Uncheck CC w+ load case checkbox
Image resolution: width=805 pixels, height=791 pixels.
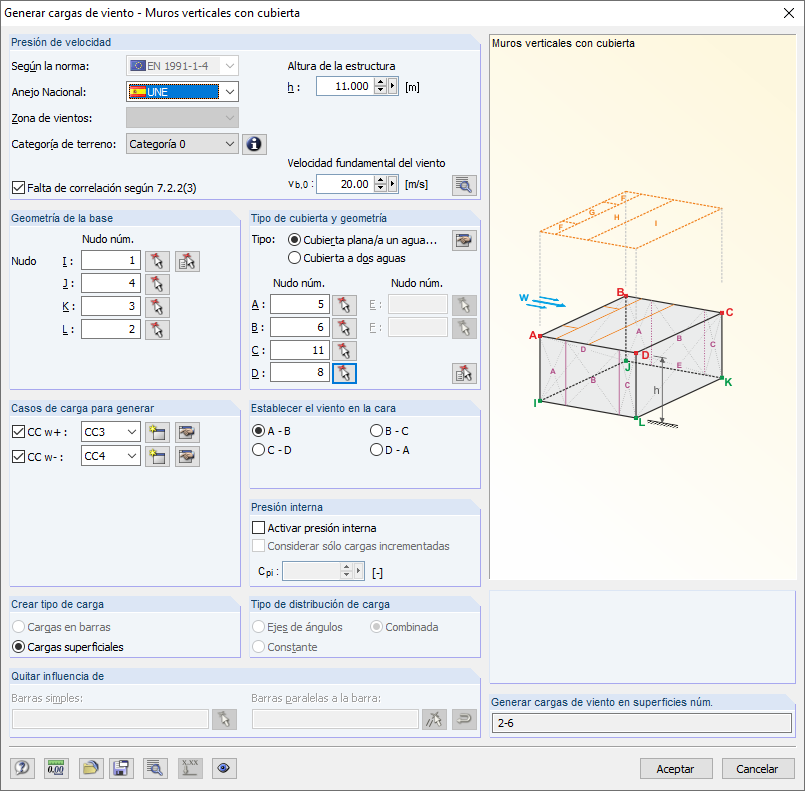pos(18,432)
